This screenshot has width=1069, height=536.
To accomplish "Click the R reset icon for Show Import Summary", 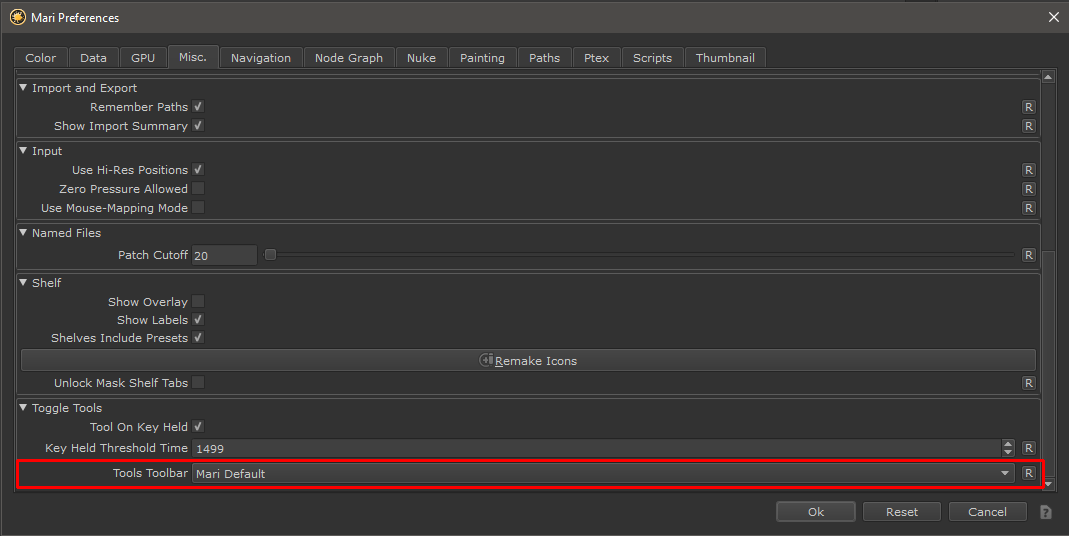I will tap(1028, 126).
